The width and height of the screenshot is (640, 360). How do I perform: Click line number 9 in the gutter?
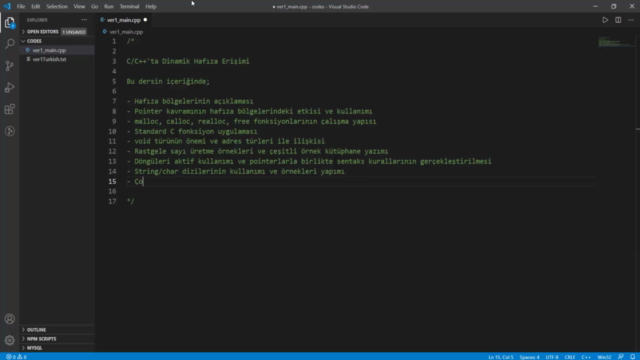tap(114, 122)
